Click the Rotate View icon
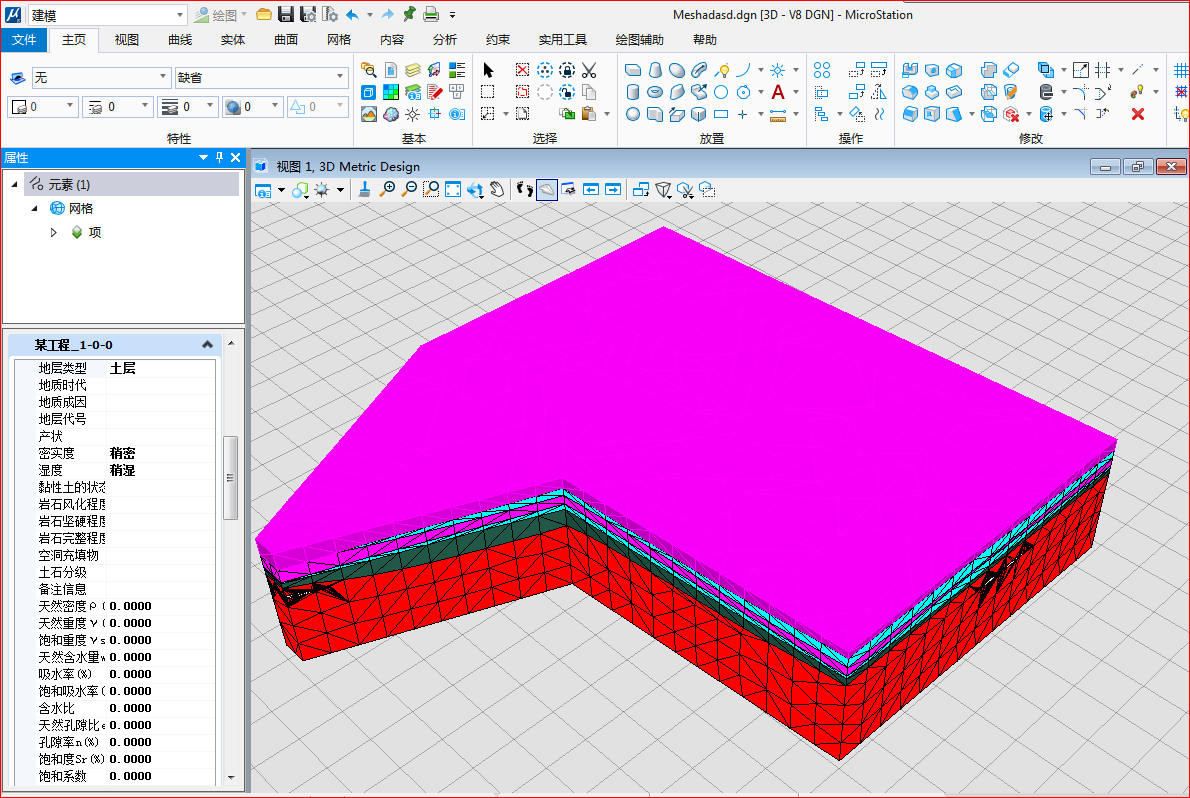This screenshot has height=798, width=1190. tap(475, 189)
